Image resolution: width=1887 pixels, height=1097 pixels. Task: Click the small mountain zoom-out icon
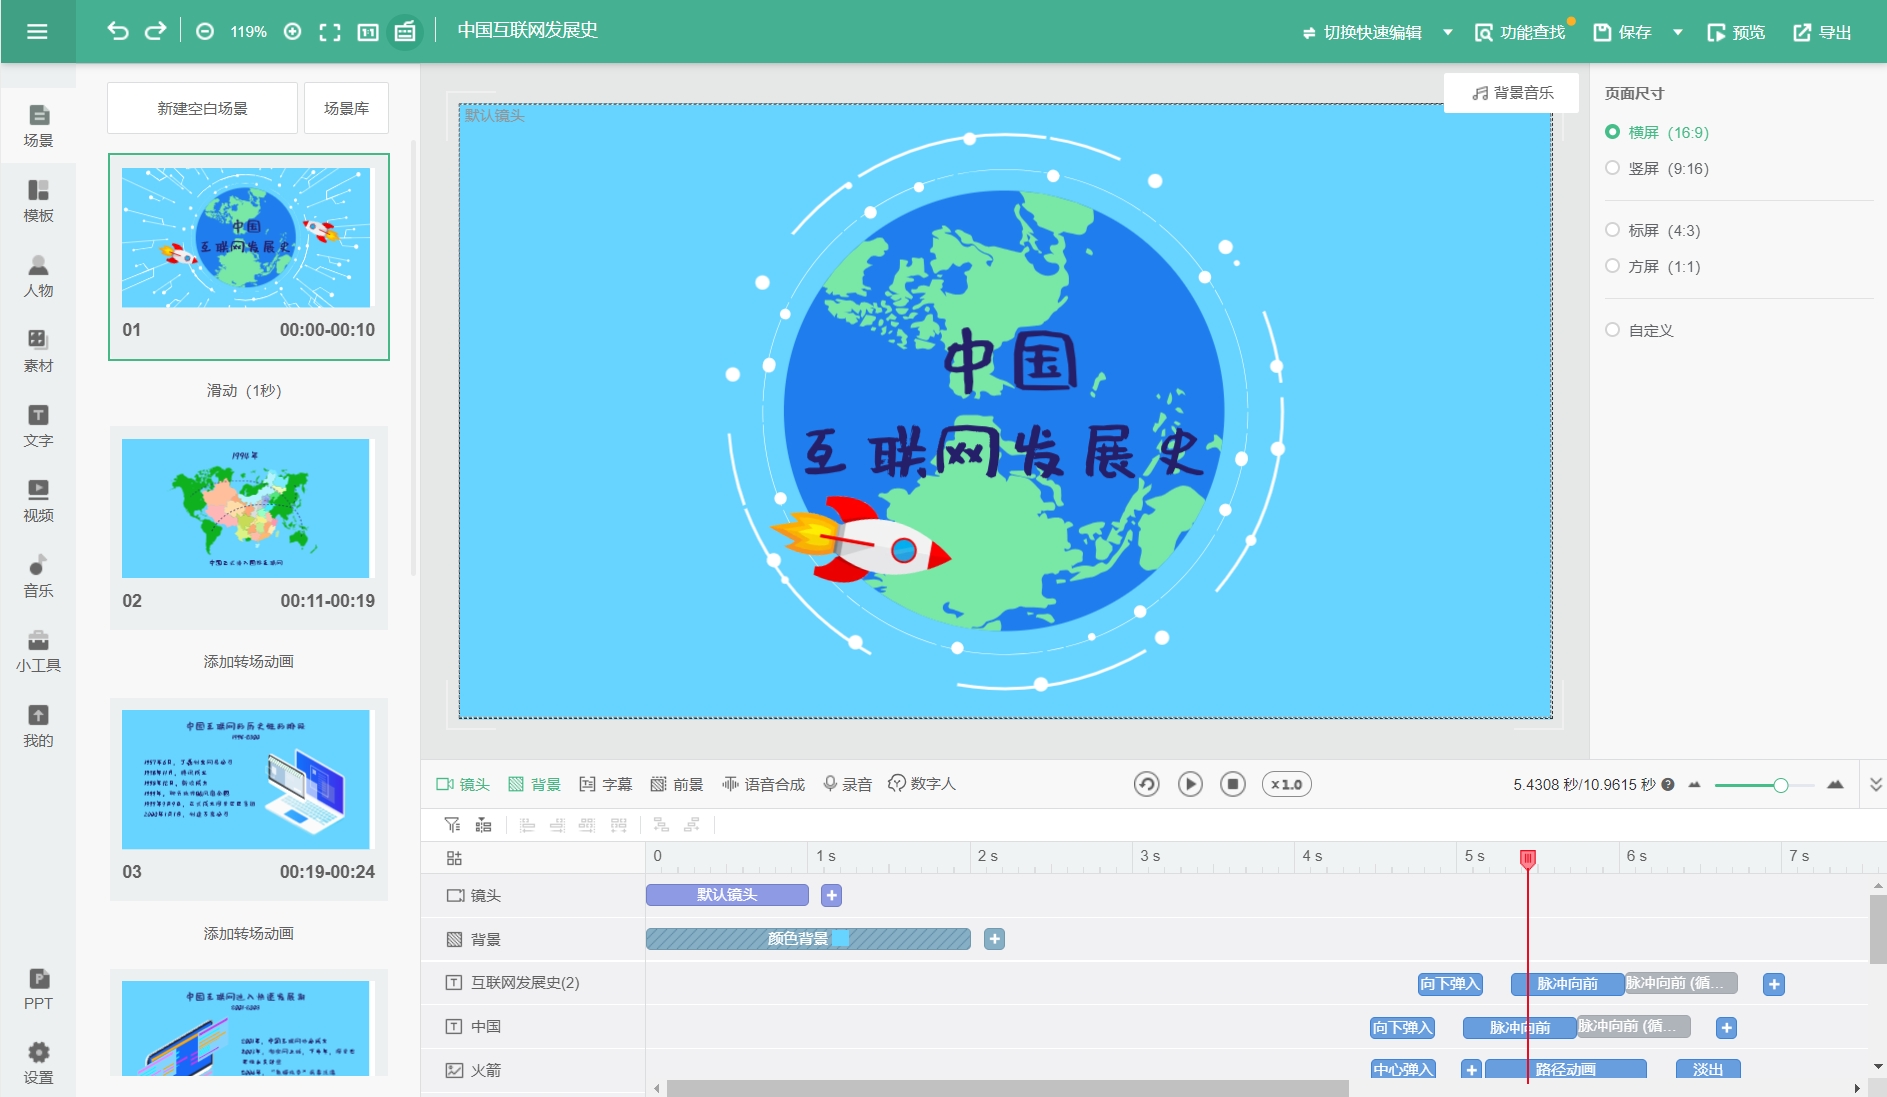[x=1694, y=785]
